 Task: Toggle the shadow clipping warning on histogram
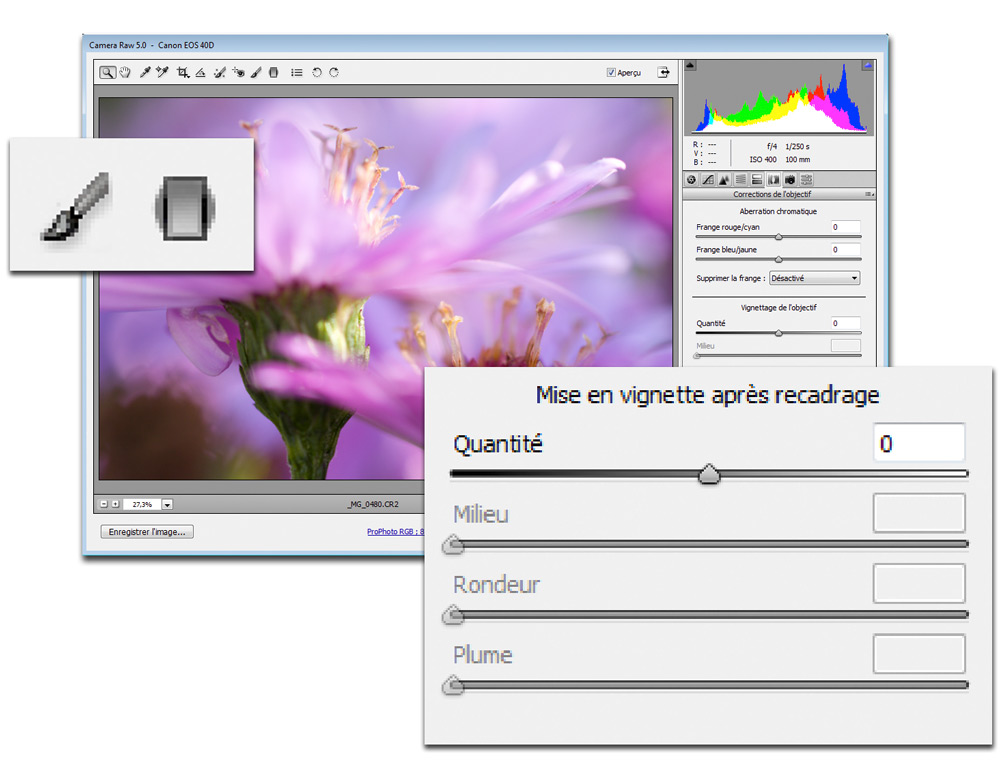690,65
